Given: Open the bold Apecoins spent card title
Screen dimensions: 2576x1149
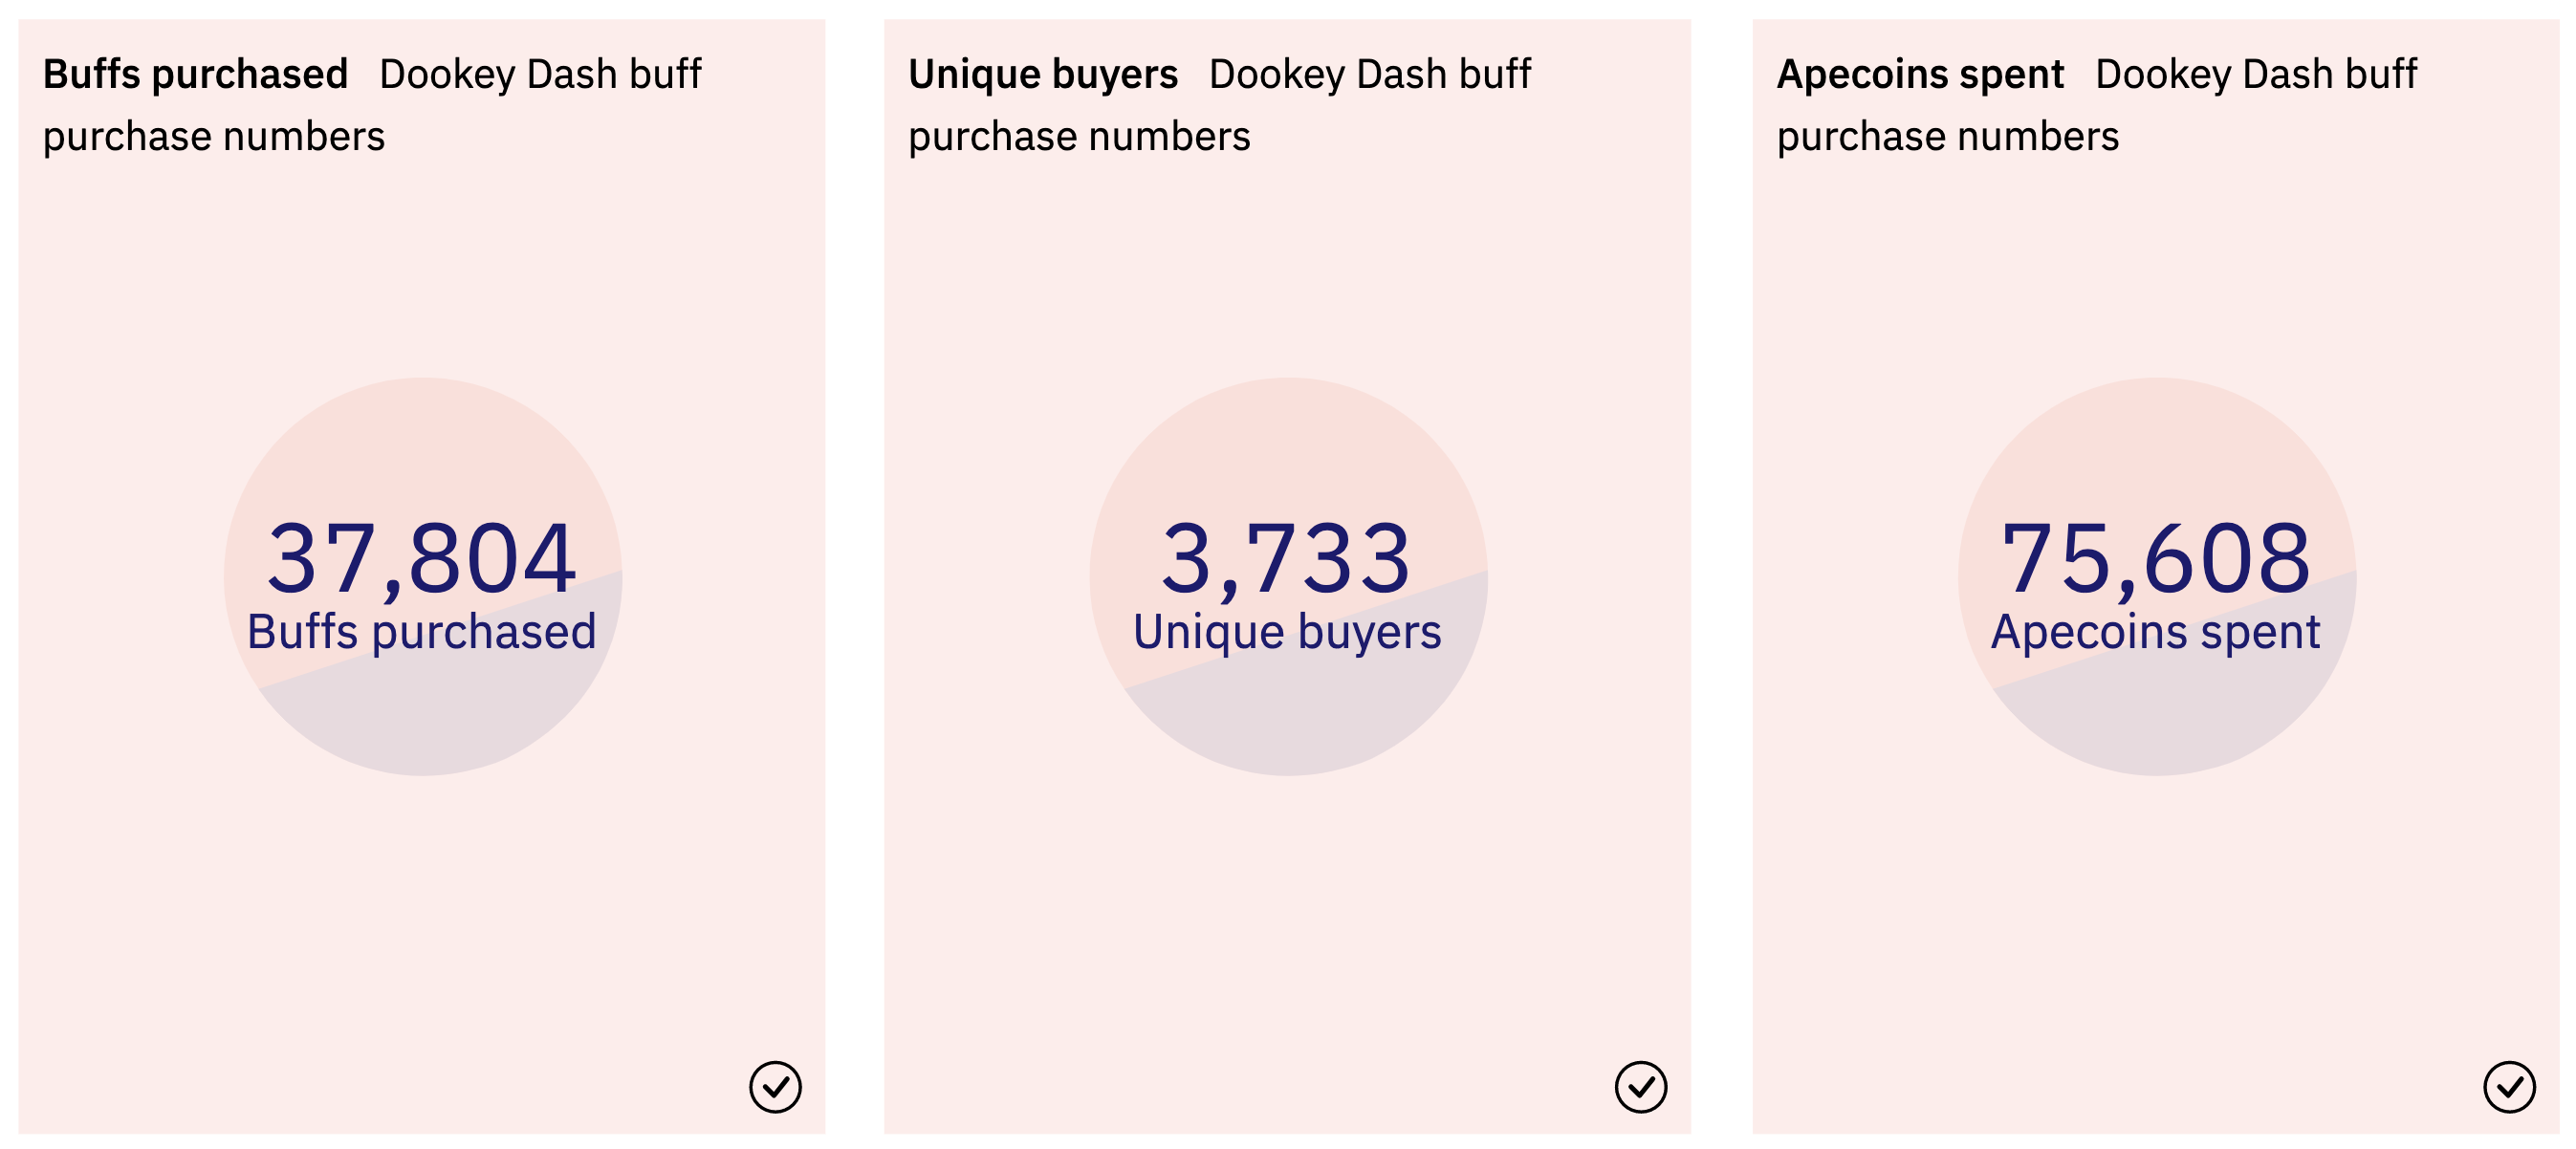Looking at the screenshot, I should (1920, 75).
